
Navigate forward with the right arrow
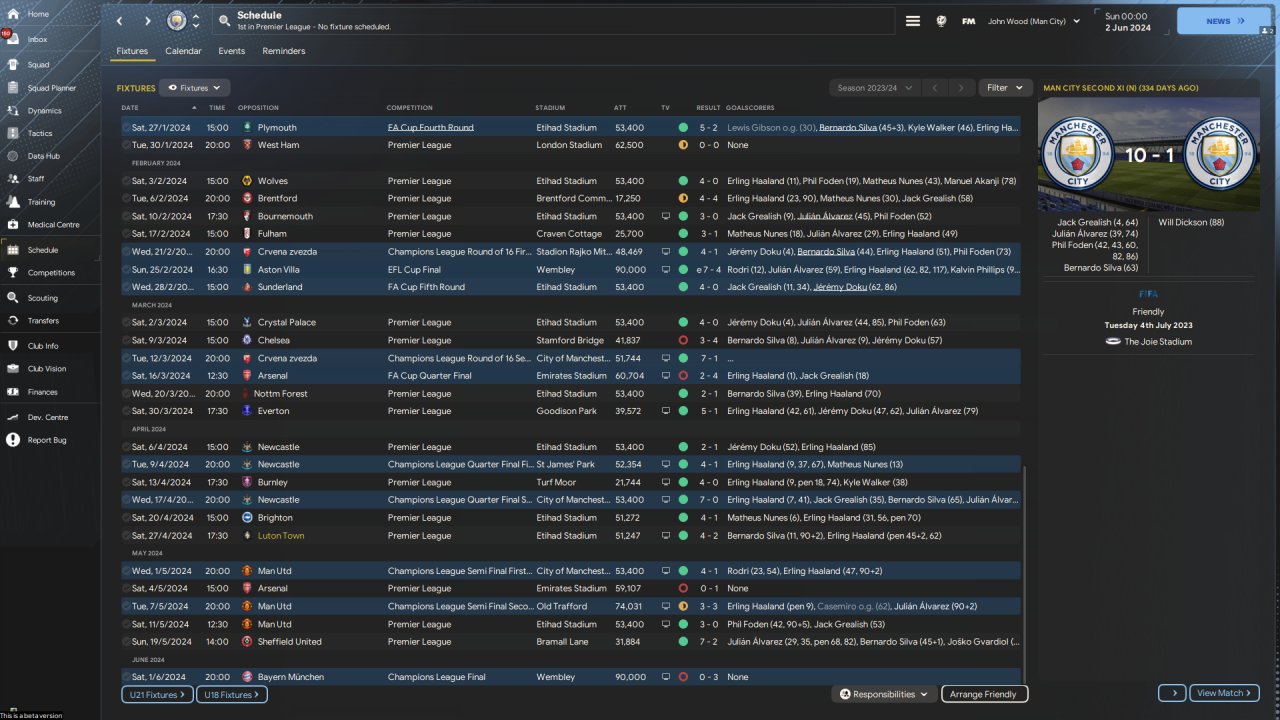148,21
